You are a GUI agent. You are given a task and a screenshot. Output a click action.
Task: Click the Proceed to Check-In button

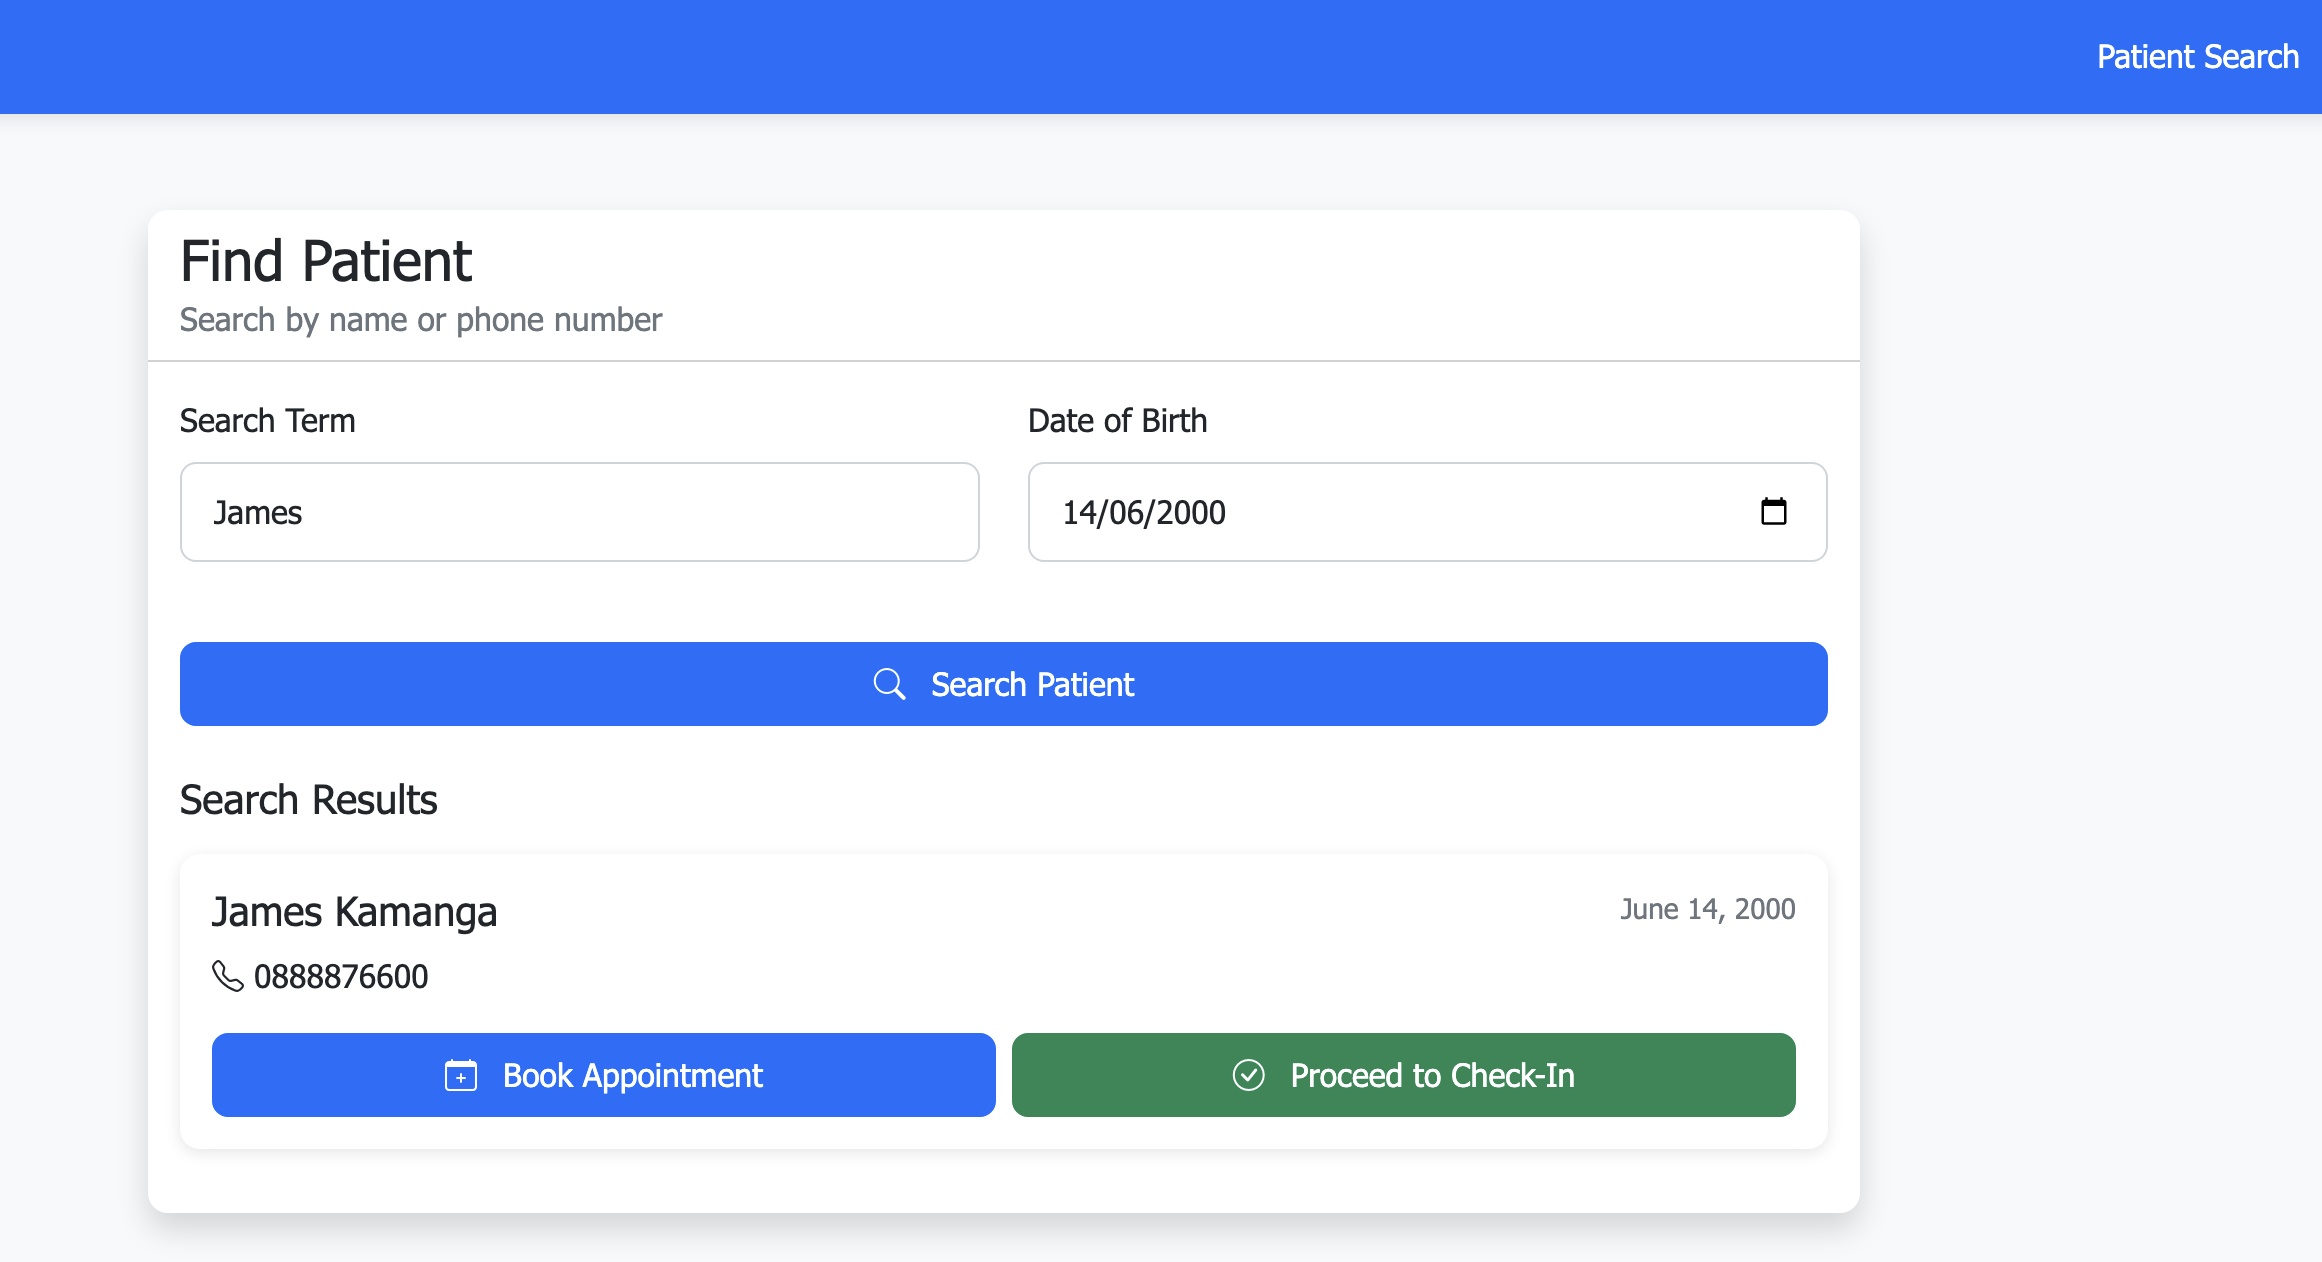click(x=1402, y=1075)
